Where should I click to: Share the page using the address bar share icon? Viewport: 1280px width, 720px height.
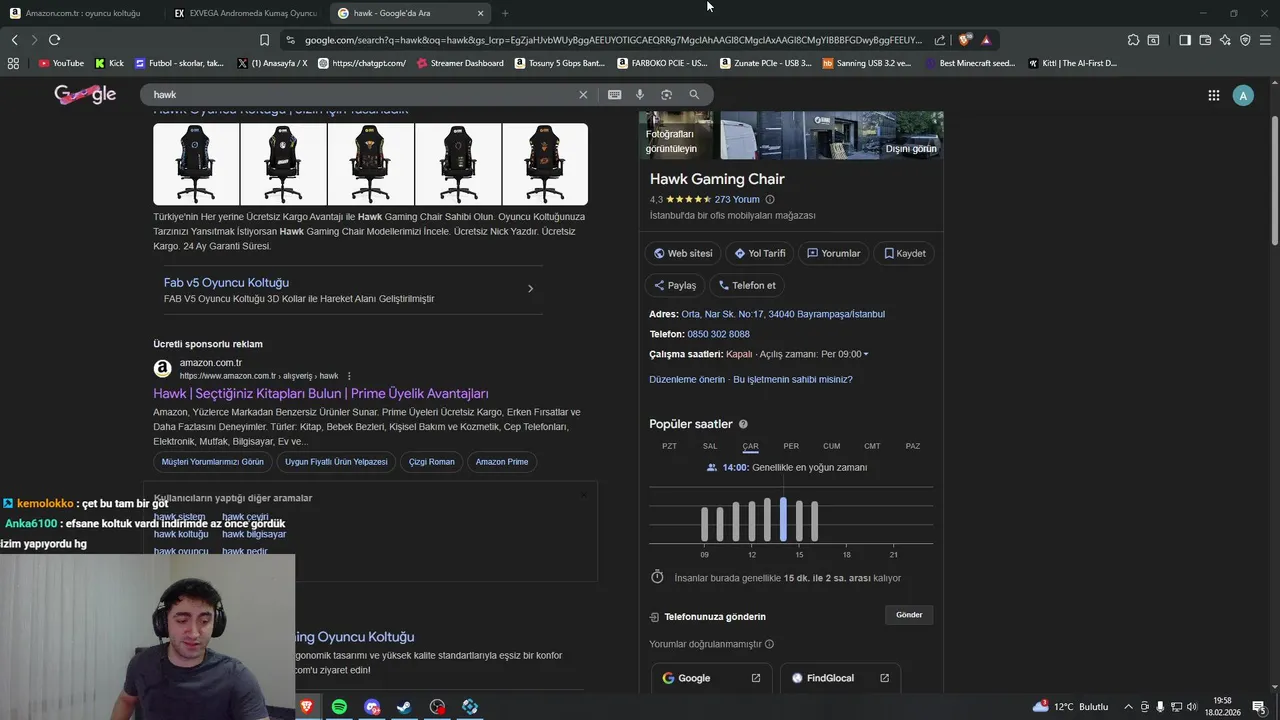coord(940,40)
